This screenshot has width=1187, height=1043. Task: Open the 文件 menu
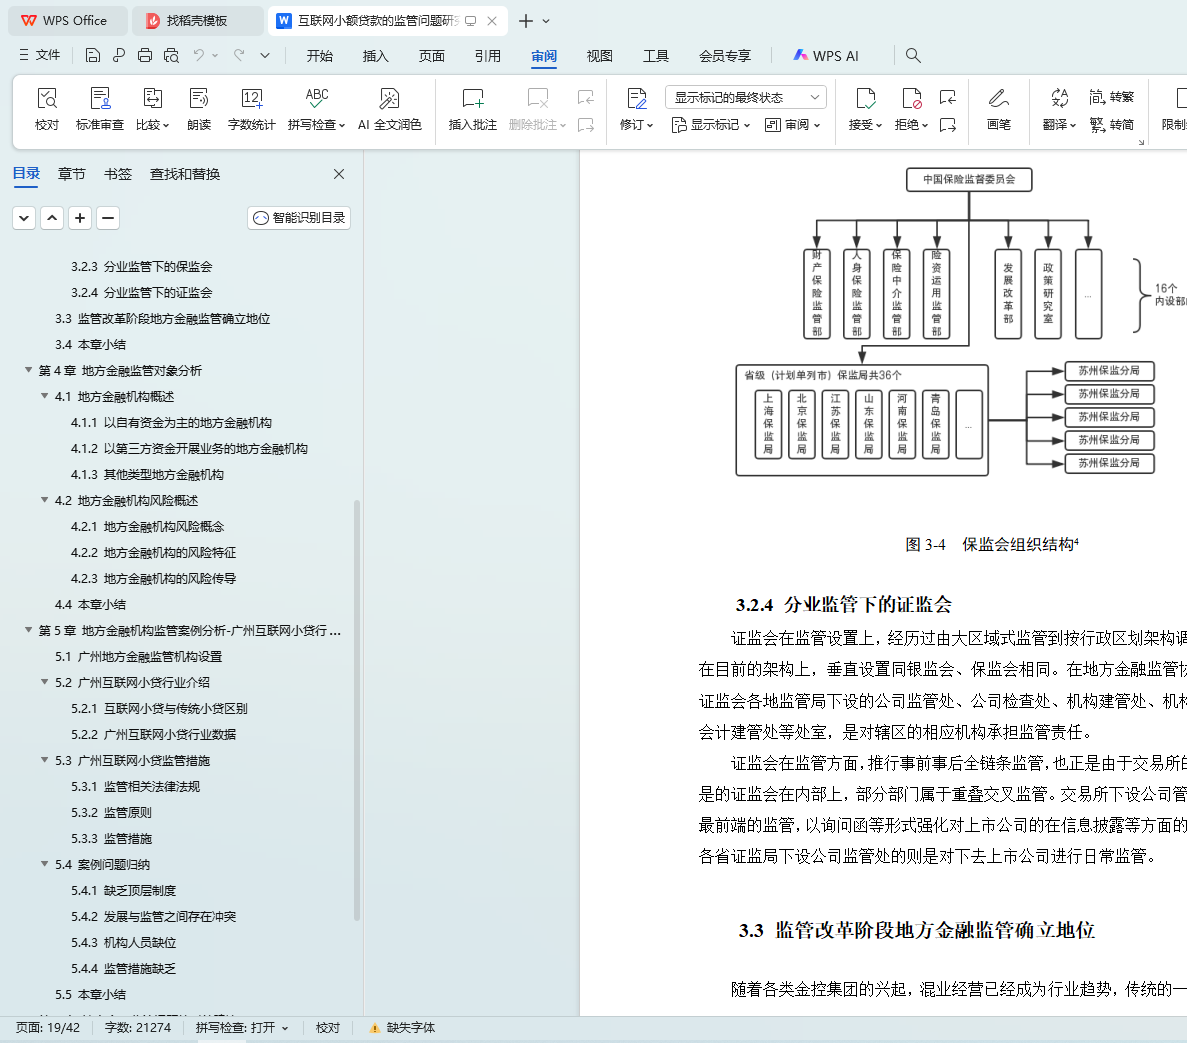39,55
